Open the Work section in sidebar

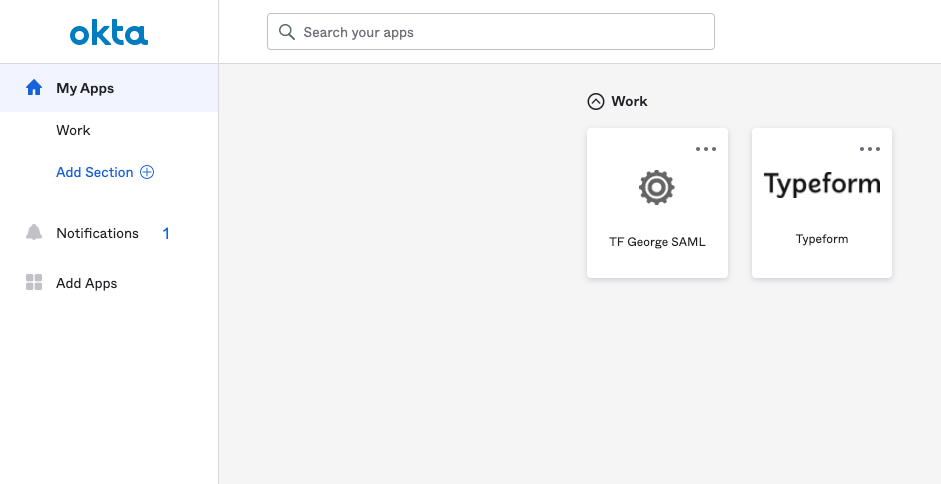pos(73,130)
